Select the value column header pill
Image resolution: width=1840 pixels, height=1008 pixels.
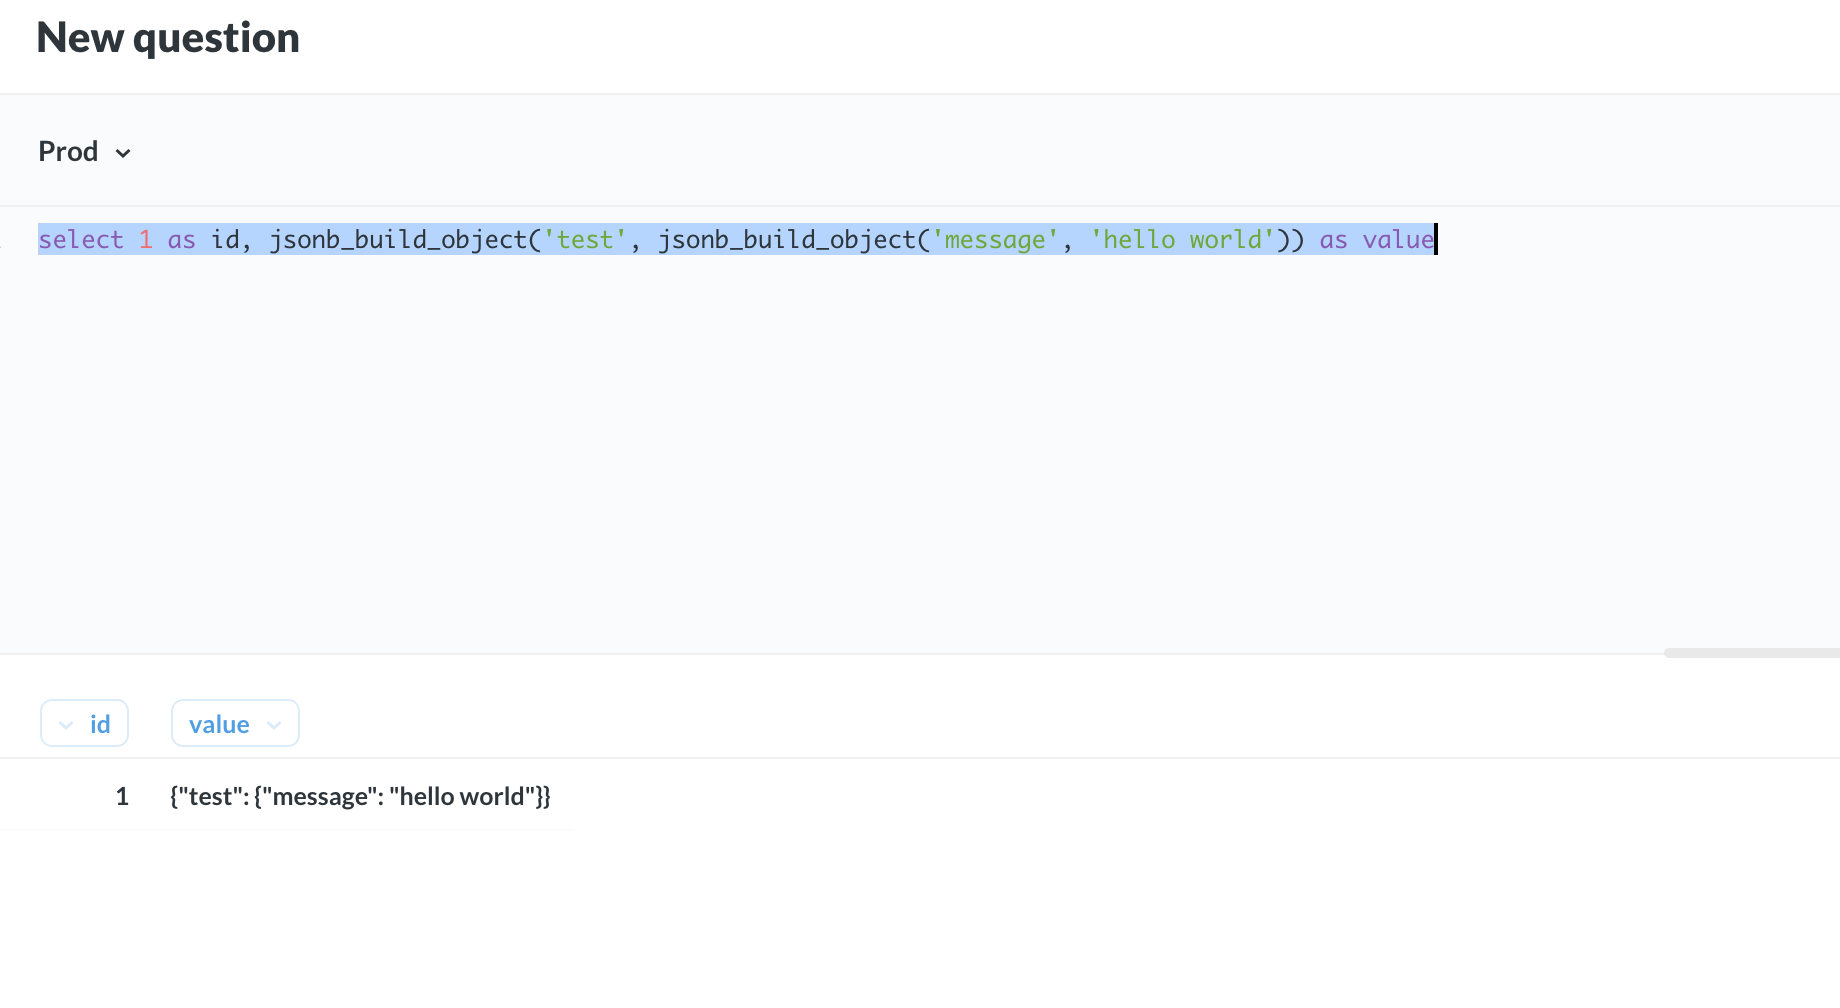coord(219,723)
